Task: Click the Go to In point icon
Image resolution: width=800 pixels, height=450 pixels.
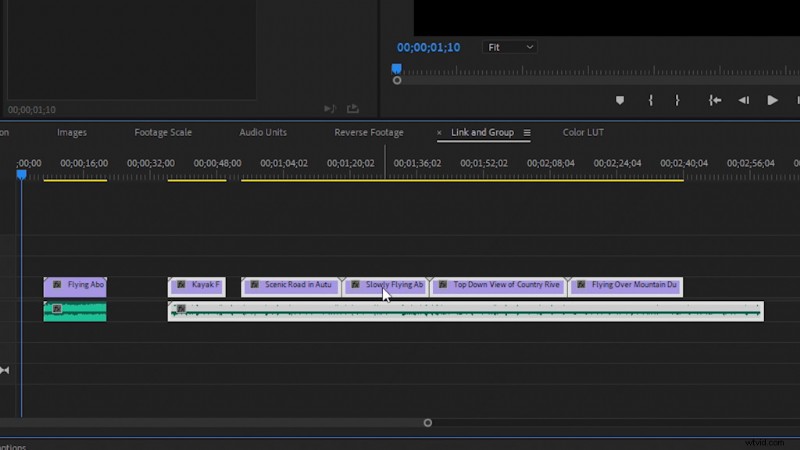Action: [x=715, y=101]
